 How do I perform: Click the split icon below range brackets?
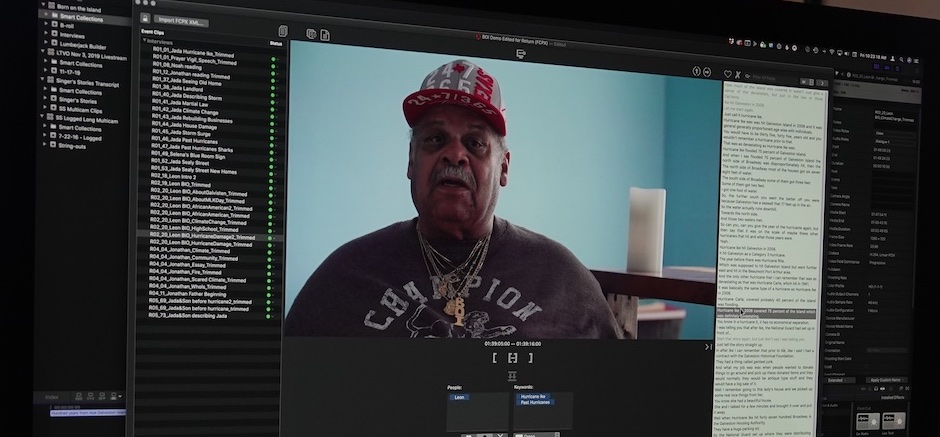coord(512,375)
